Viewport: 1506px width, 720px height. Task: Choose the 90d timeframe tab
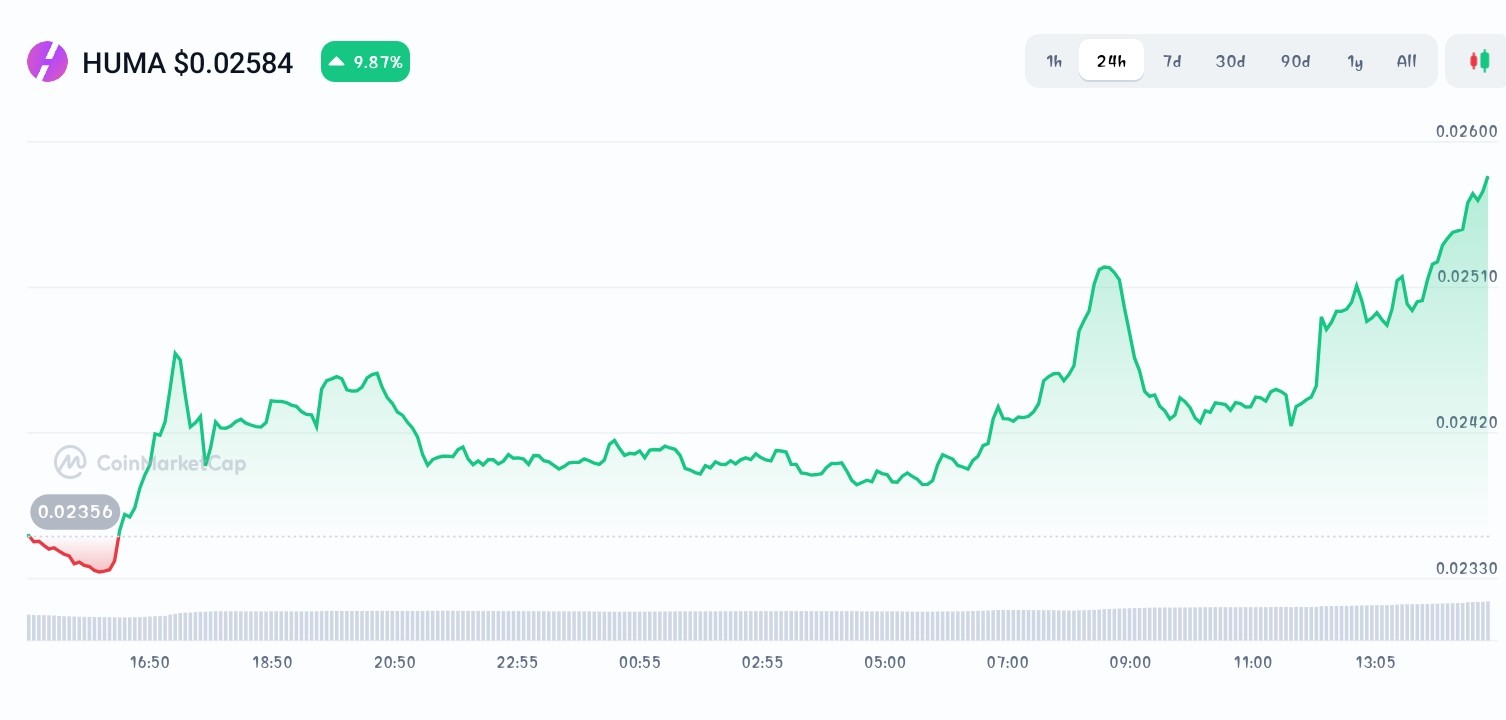coord(1295,61)
